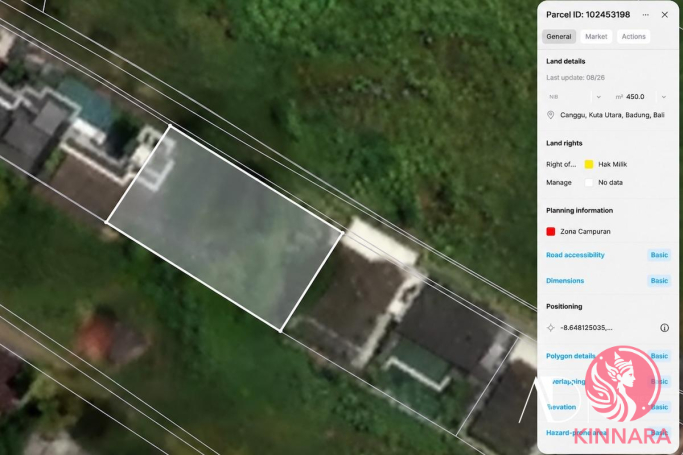The image size is (683, 455).
Task: Select the -8.648125035 coordinate text
Action: [x=586, y=327]
